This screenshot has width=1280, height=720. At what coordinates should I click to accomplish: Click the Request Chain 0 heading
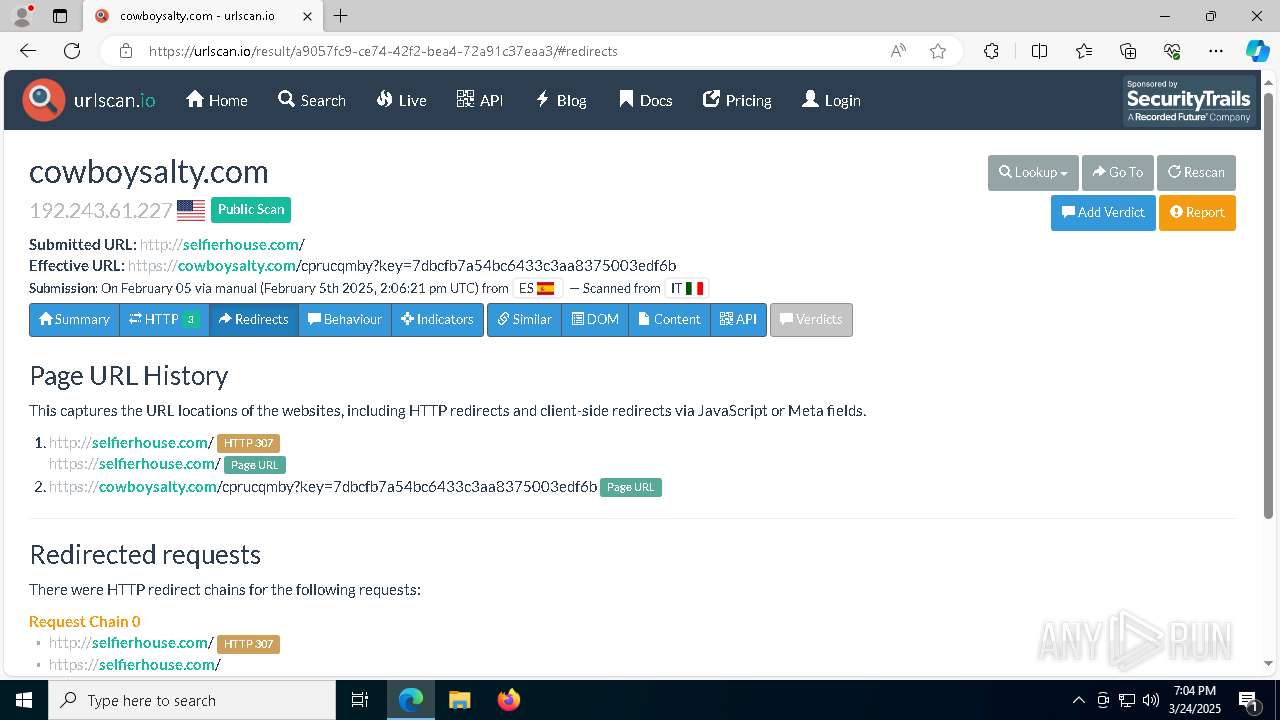tap(85, 621)
